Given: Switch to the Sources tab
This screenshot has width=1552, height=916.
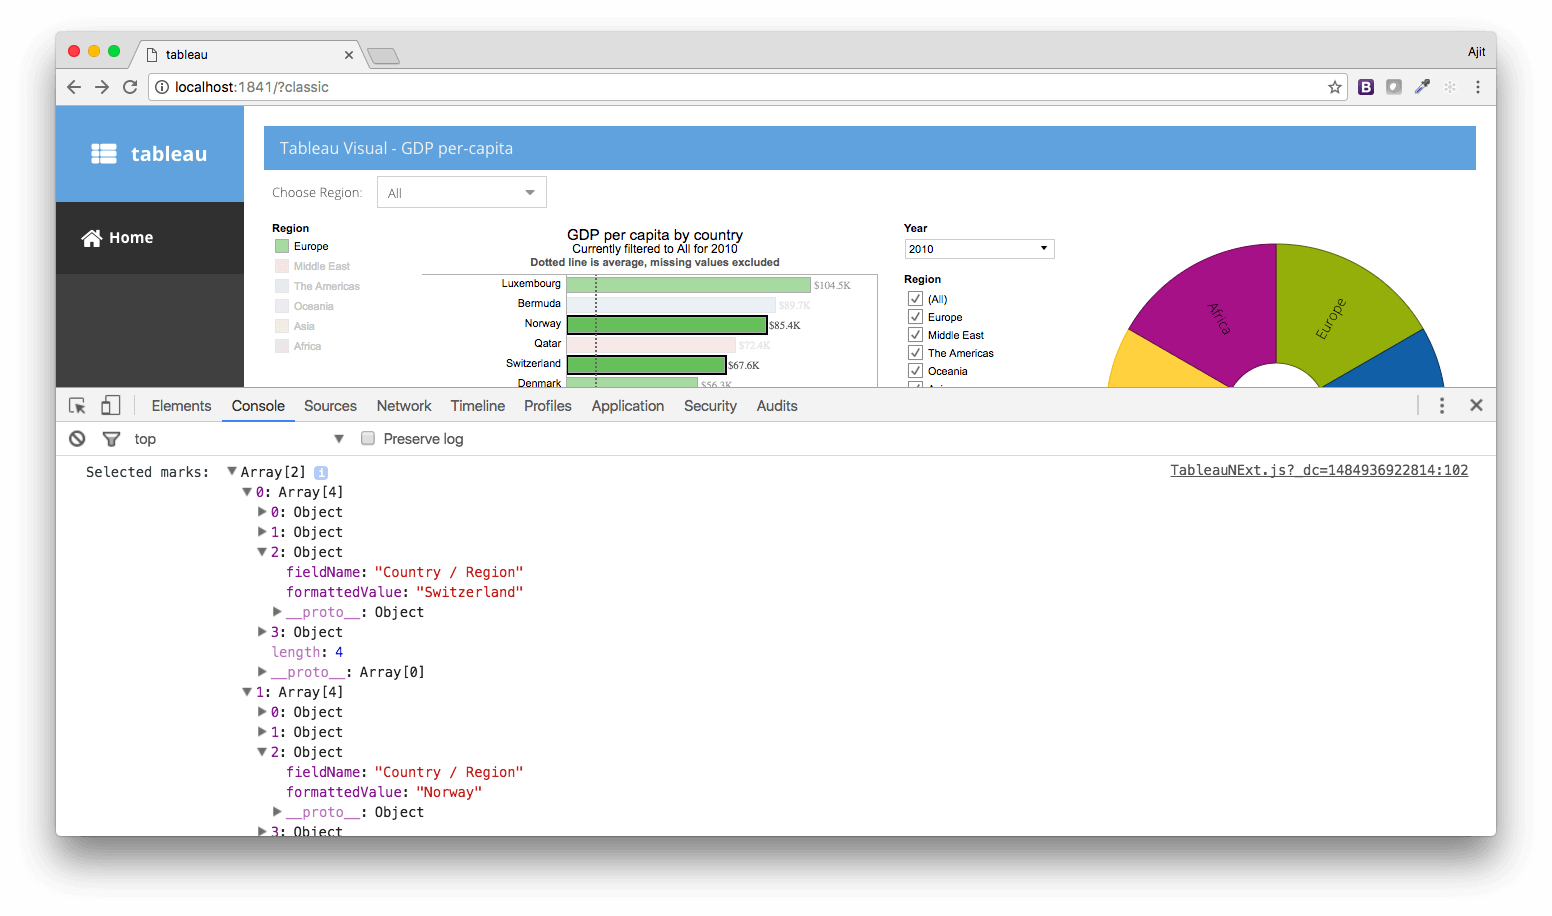Looking at the screenshot, I should [x=330, y=406].
